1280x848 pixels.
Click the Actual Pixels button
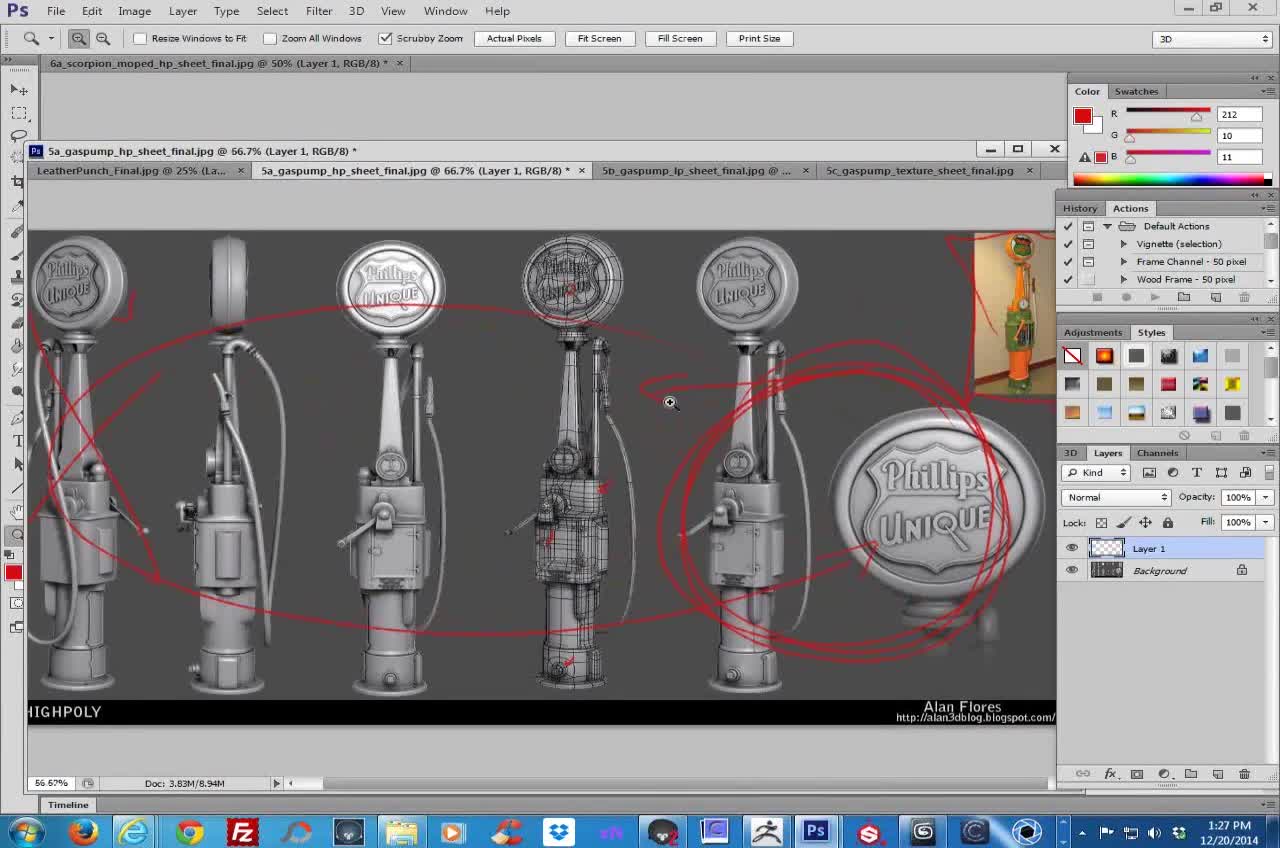coord(514,38)
